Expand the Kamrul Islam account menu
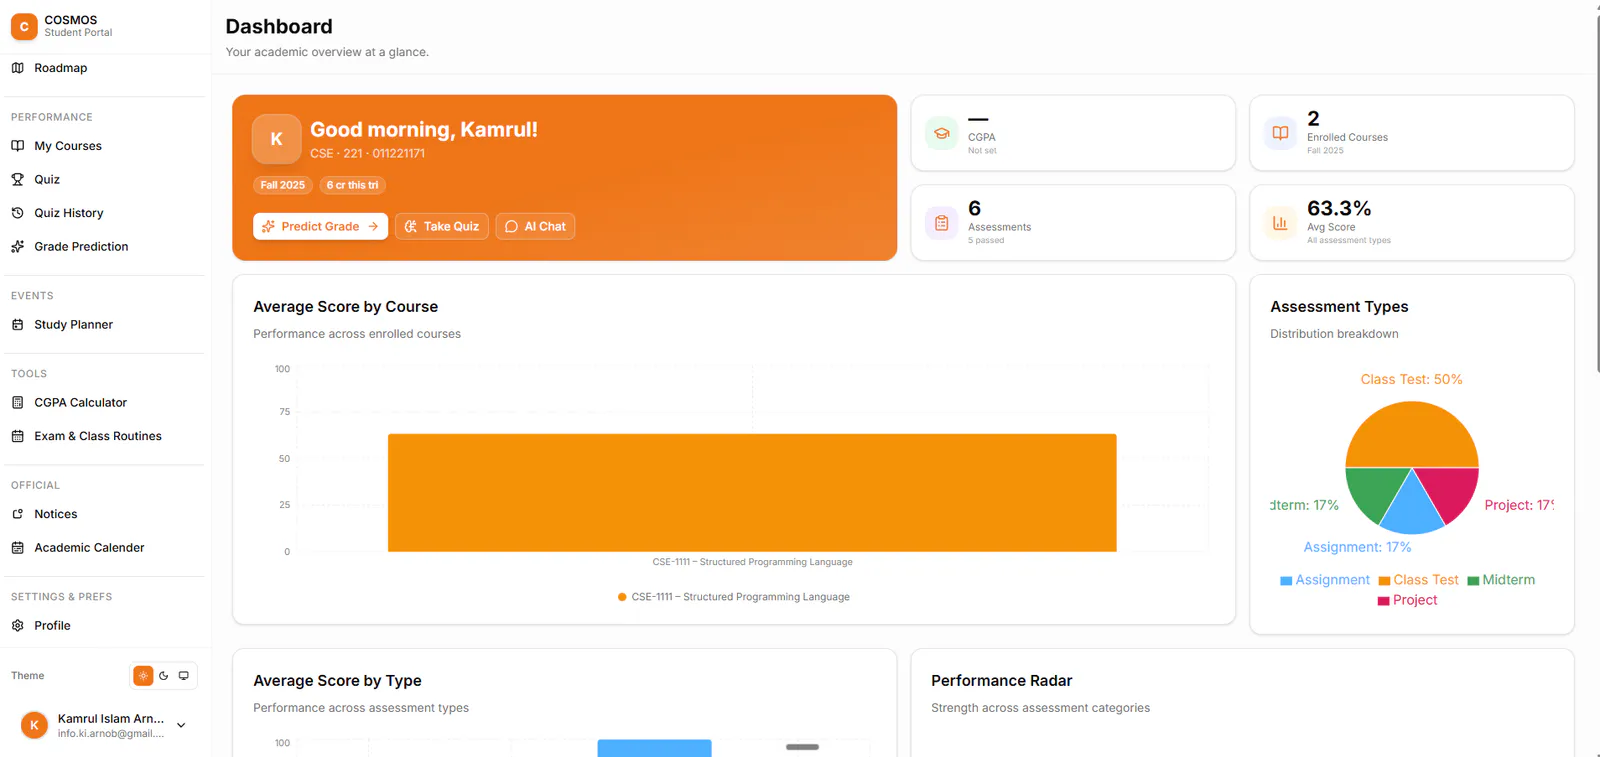This screenshot has height=757, width=1600. coord(181,725)
